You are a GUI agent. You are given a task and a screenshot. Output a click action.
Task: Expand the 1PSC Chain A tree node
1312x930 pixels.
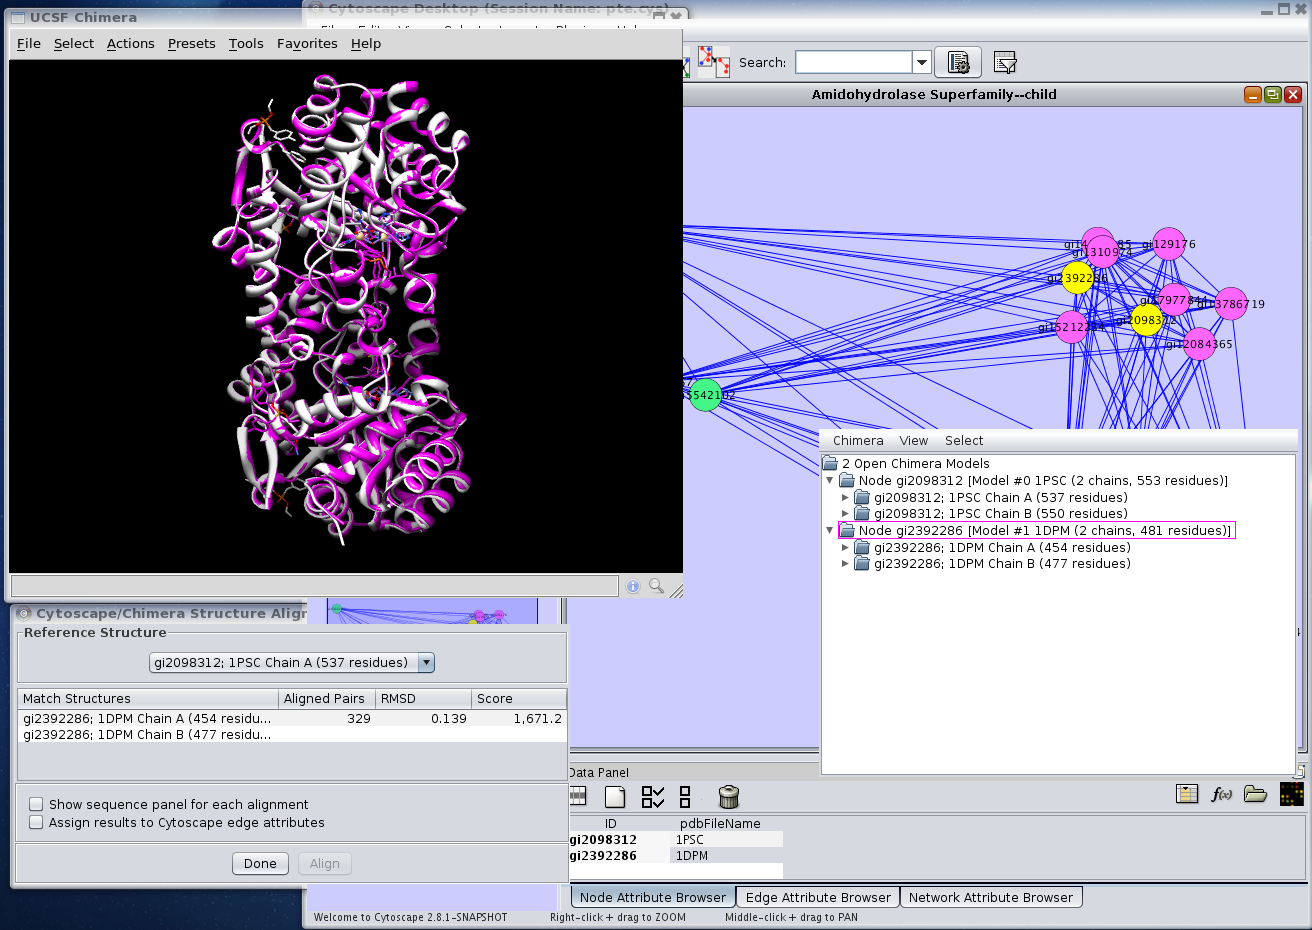tap(845, 498)
